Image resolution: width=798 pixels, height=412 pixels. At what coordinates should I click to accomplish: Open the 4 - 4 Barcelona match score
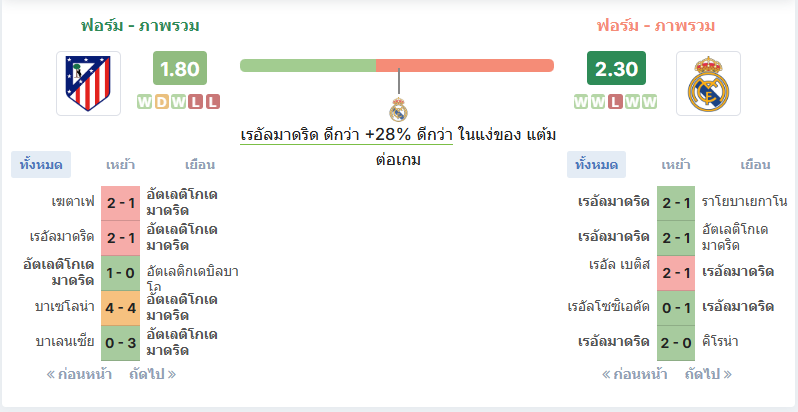coord(121,308)
